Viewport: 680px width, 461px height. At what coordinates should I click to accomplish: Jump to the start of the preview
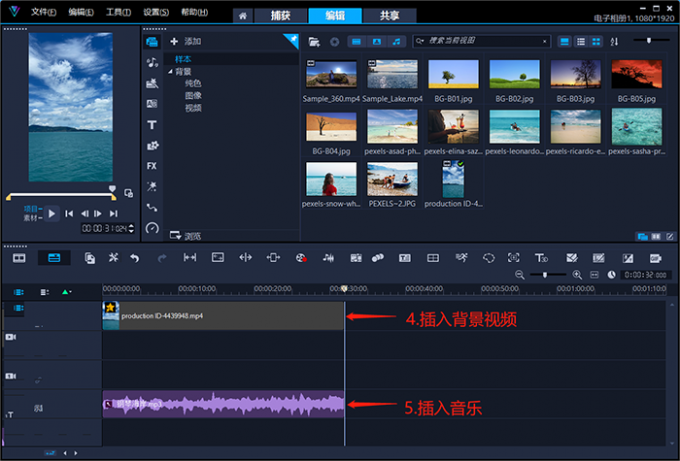click(x=69, y=213)
